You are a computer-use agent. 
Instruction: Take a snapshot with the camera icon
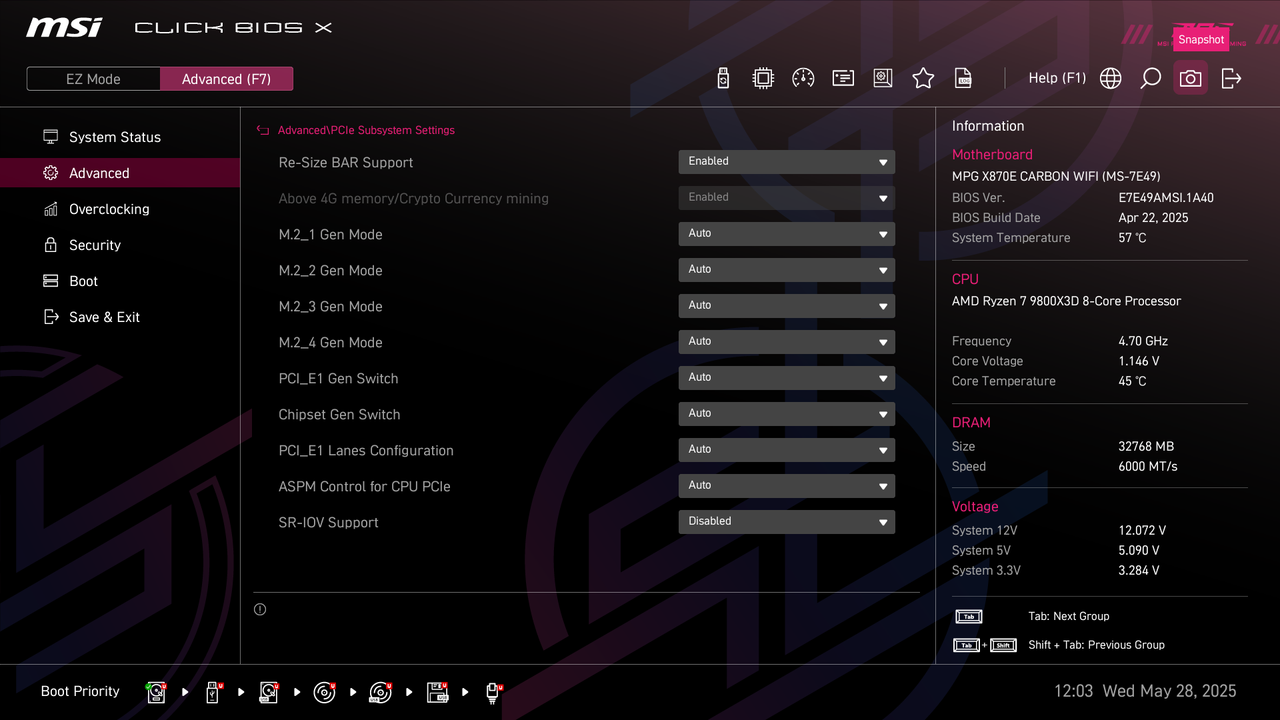pyautogui.click(x=1190, y=78)
